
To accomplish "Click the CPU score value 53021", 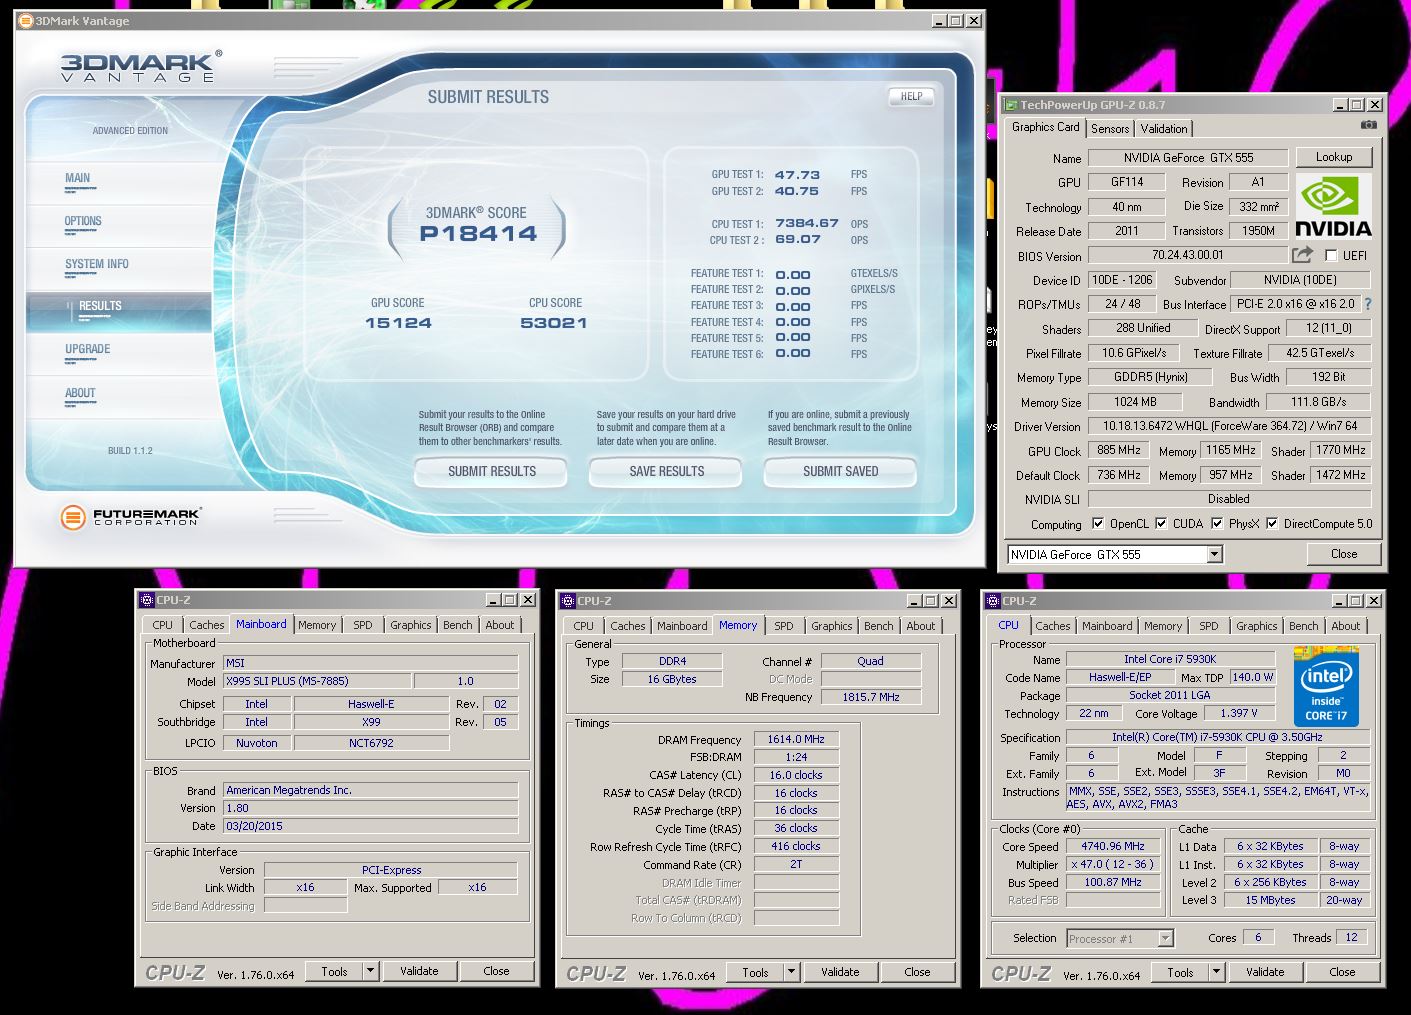I will pos(554,323).
